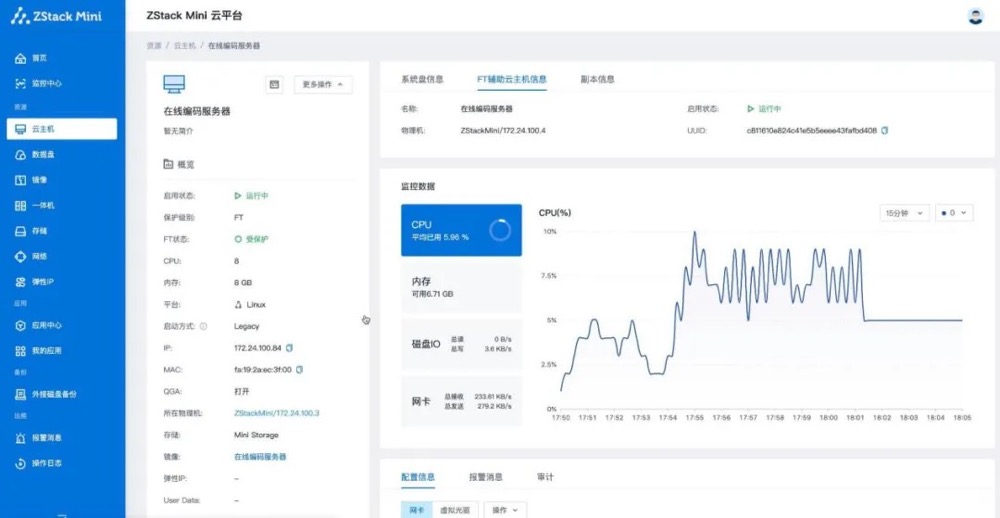Open the 监控中心 sidebar icon

pos(20,84)
